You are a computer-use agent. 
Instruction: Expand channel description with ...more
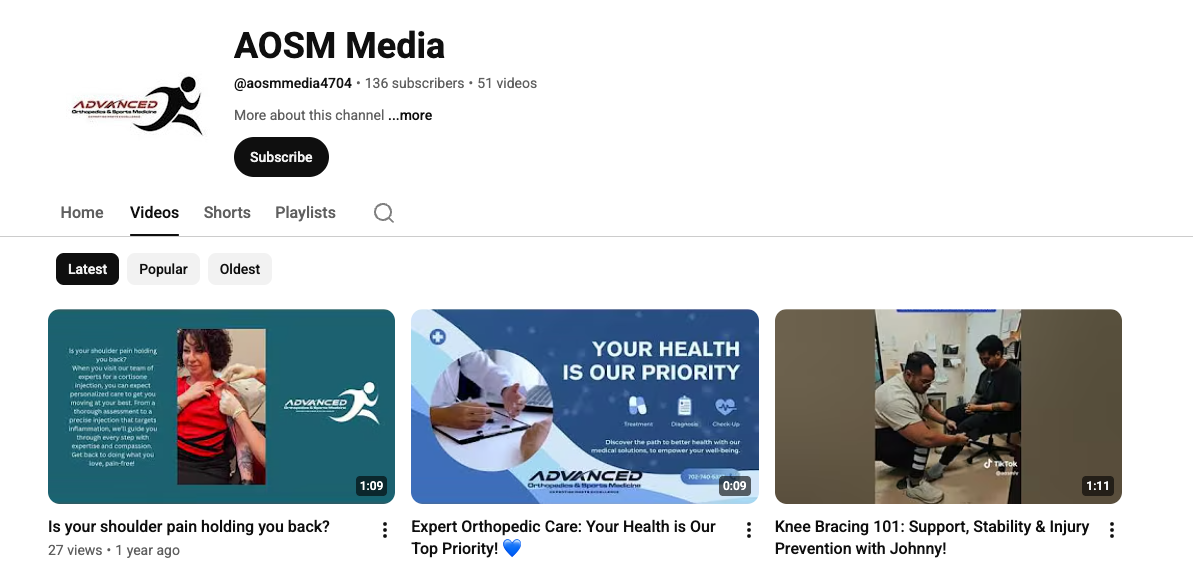tap(410, 116)
